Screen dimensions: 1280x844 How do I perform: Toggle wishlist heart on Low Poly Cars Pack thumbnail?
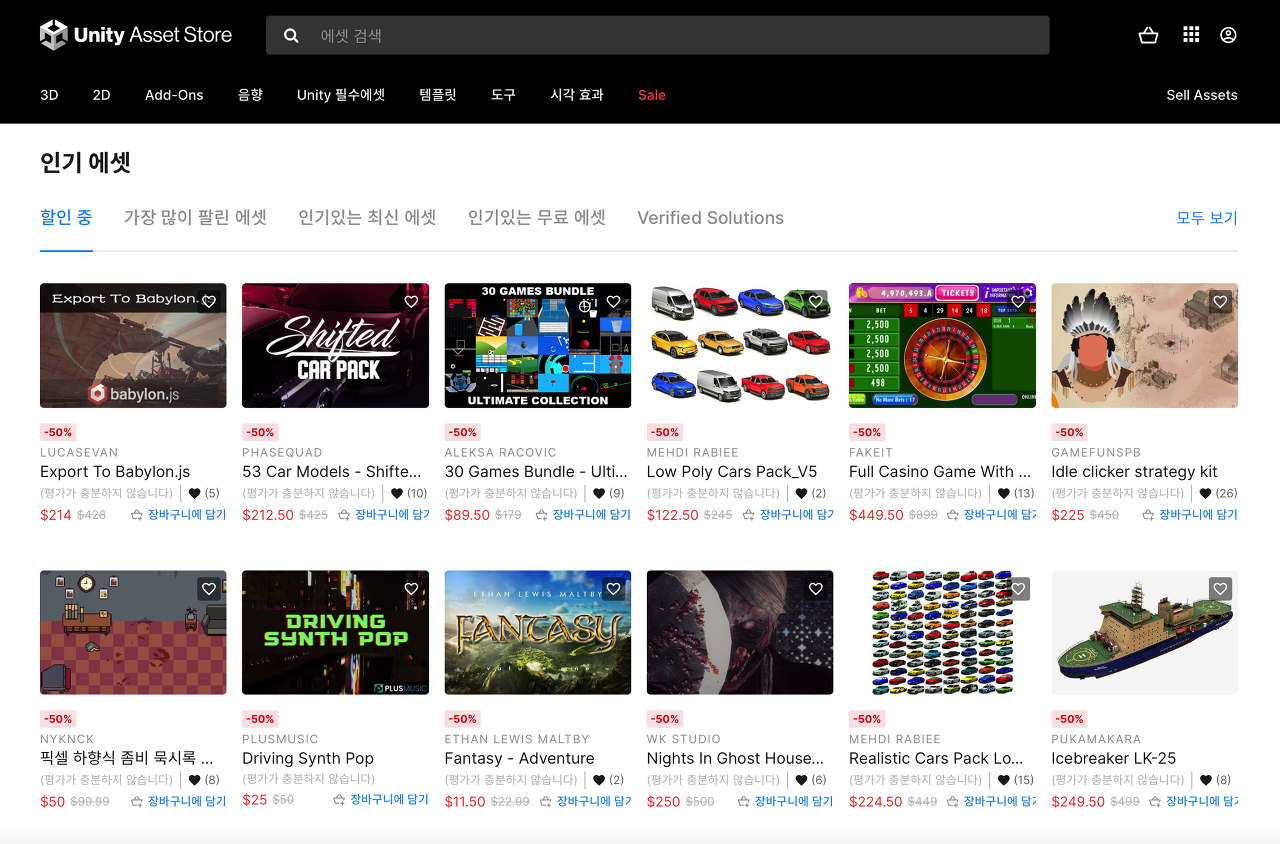pos(816,301)
